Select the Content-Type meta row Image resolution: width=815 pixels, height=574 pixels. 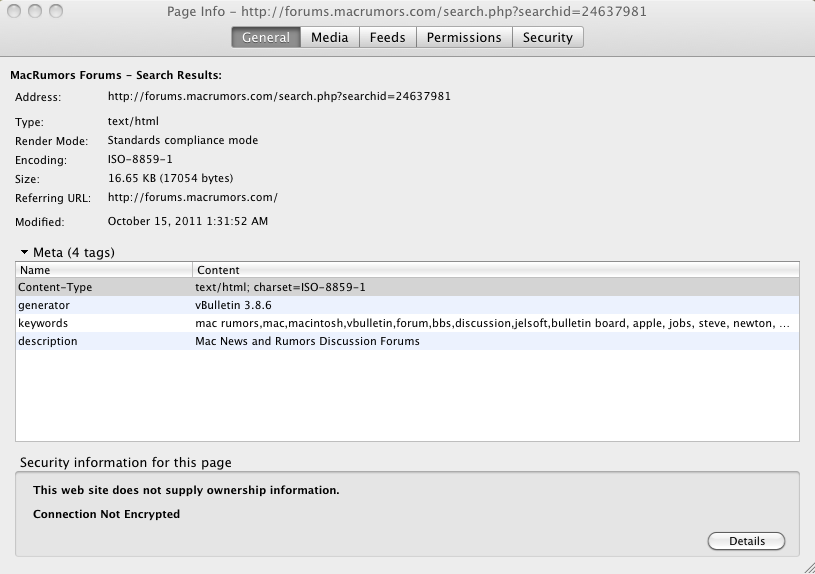(408, 287)
